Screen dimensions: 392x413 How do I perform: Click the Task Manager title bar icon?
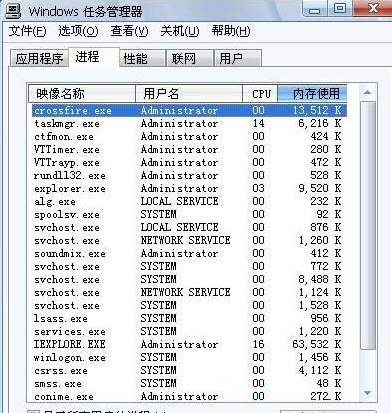pos(13,10)
